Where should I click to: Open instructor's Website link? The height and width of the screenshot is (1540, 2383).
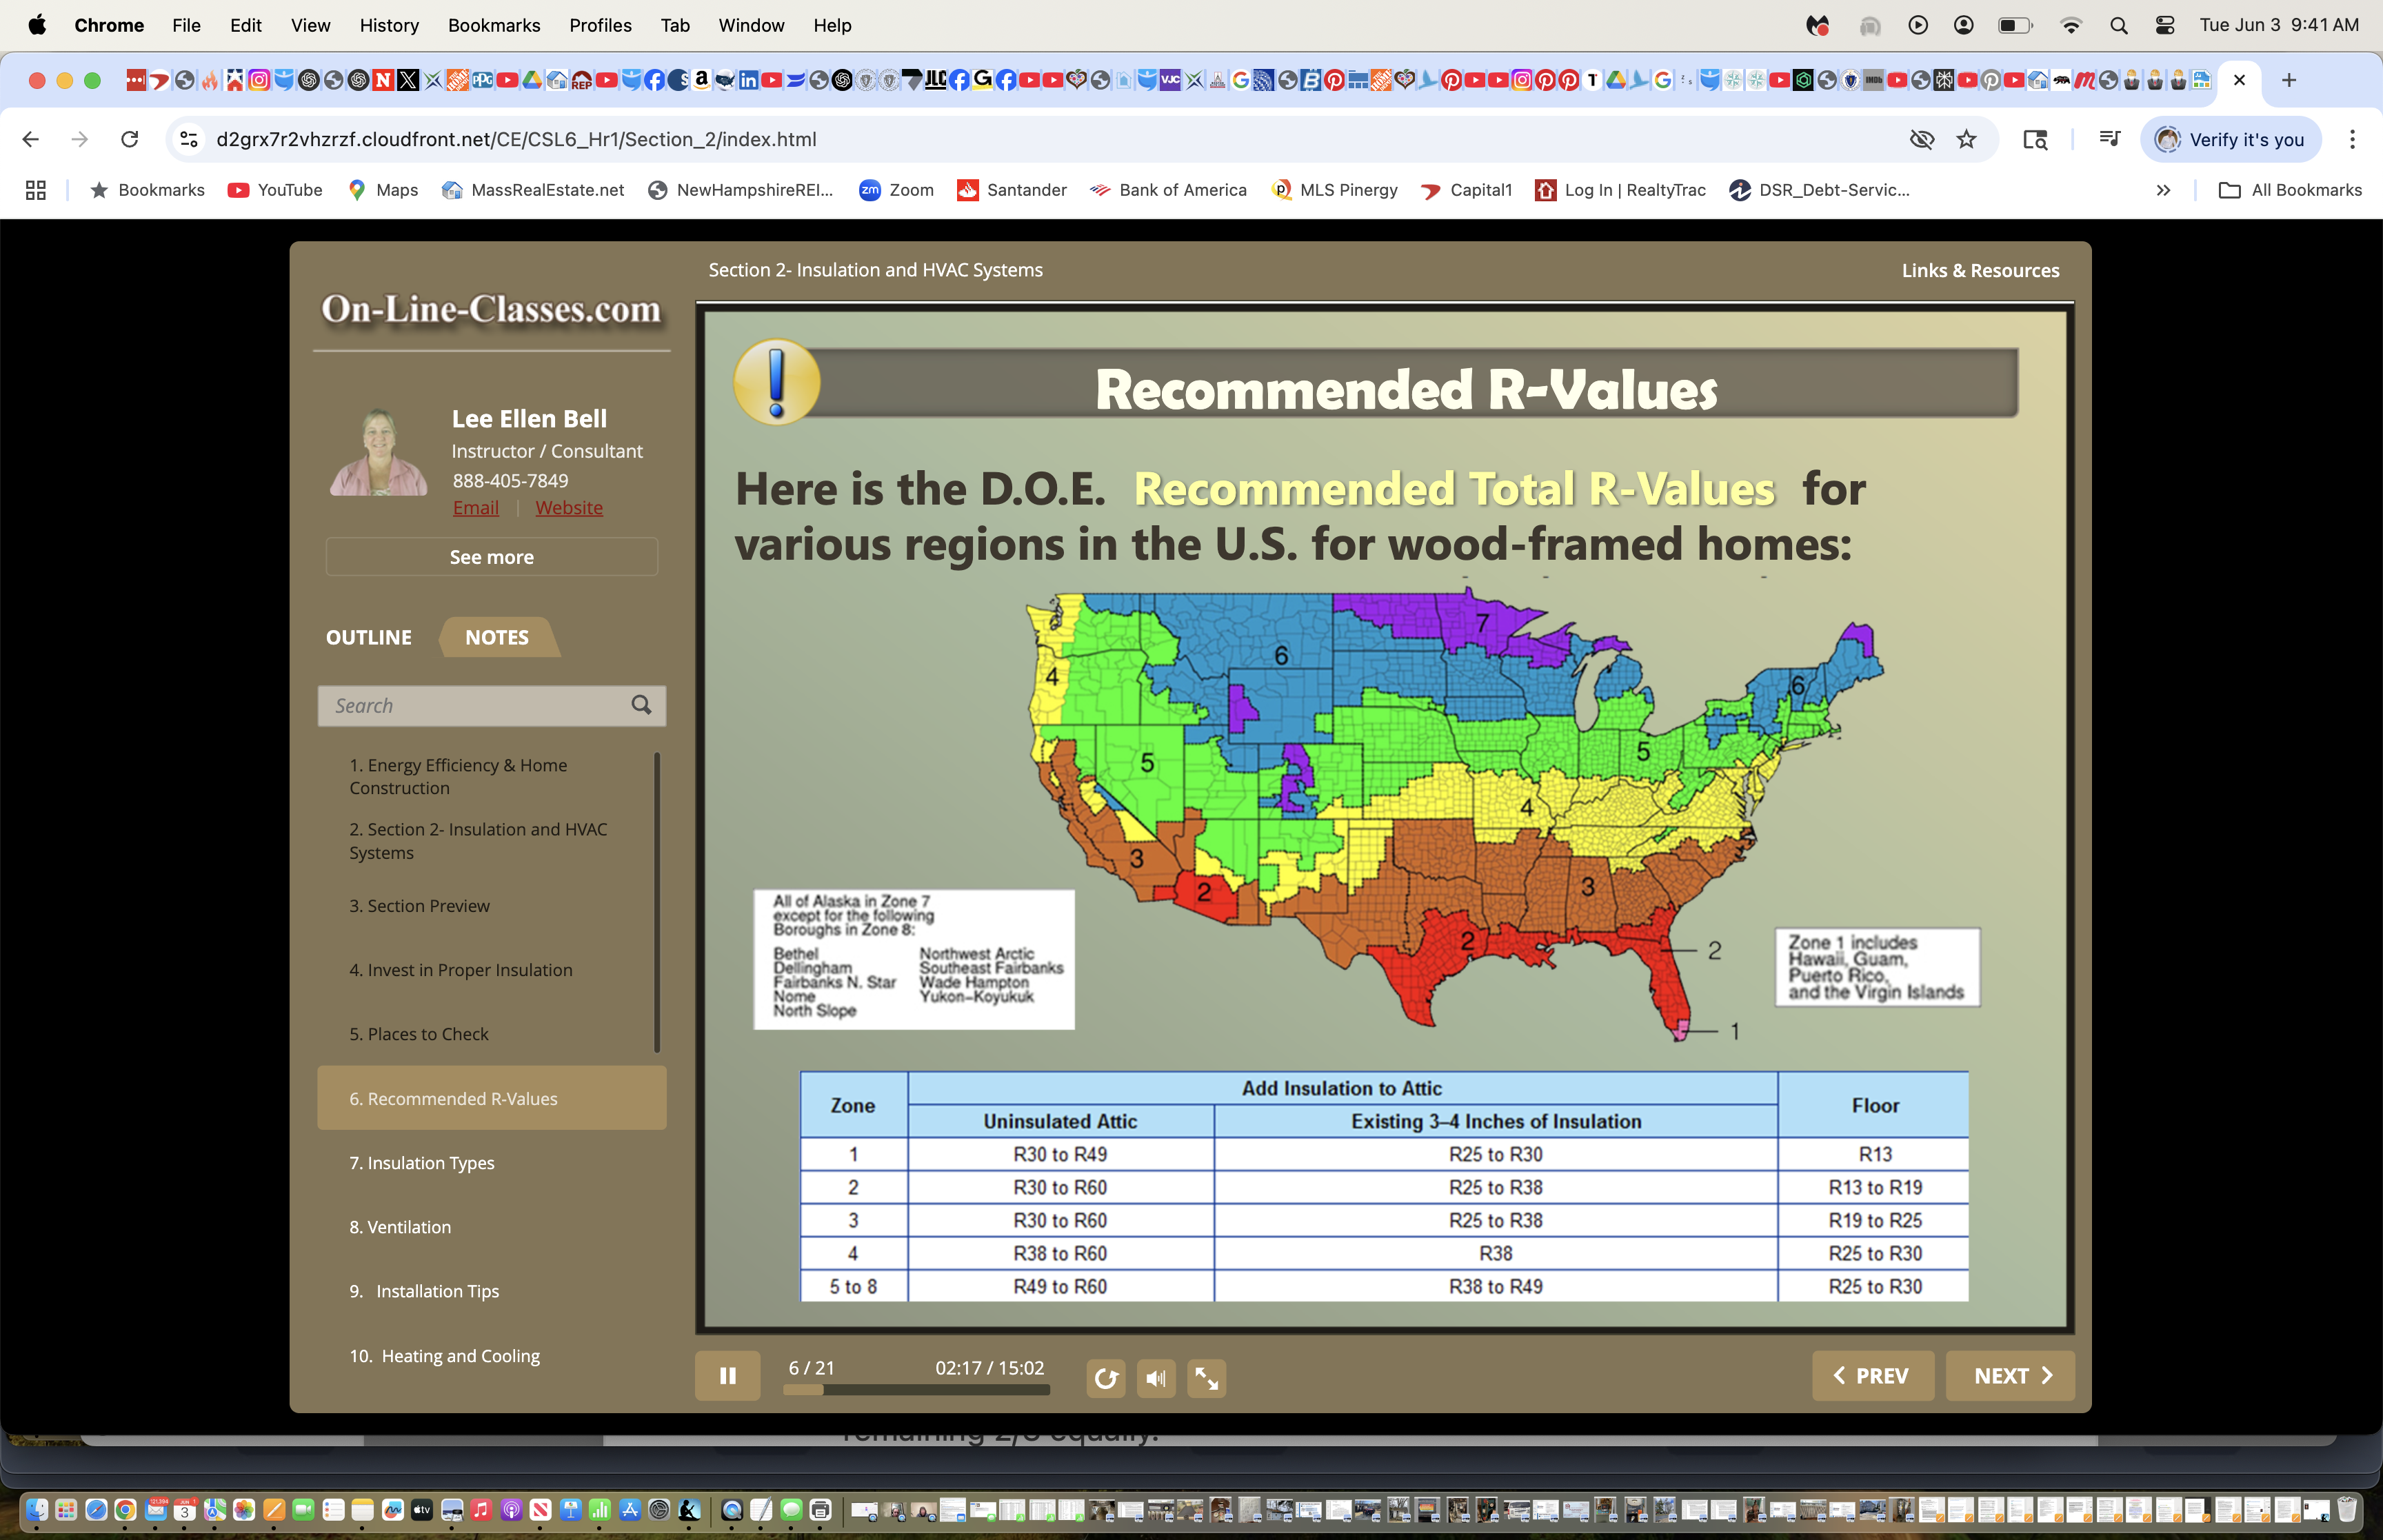(568, 507)
